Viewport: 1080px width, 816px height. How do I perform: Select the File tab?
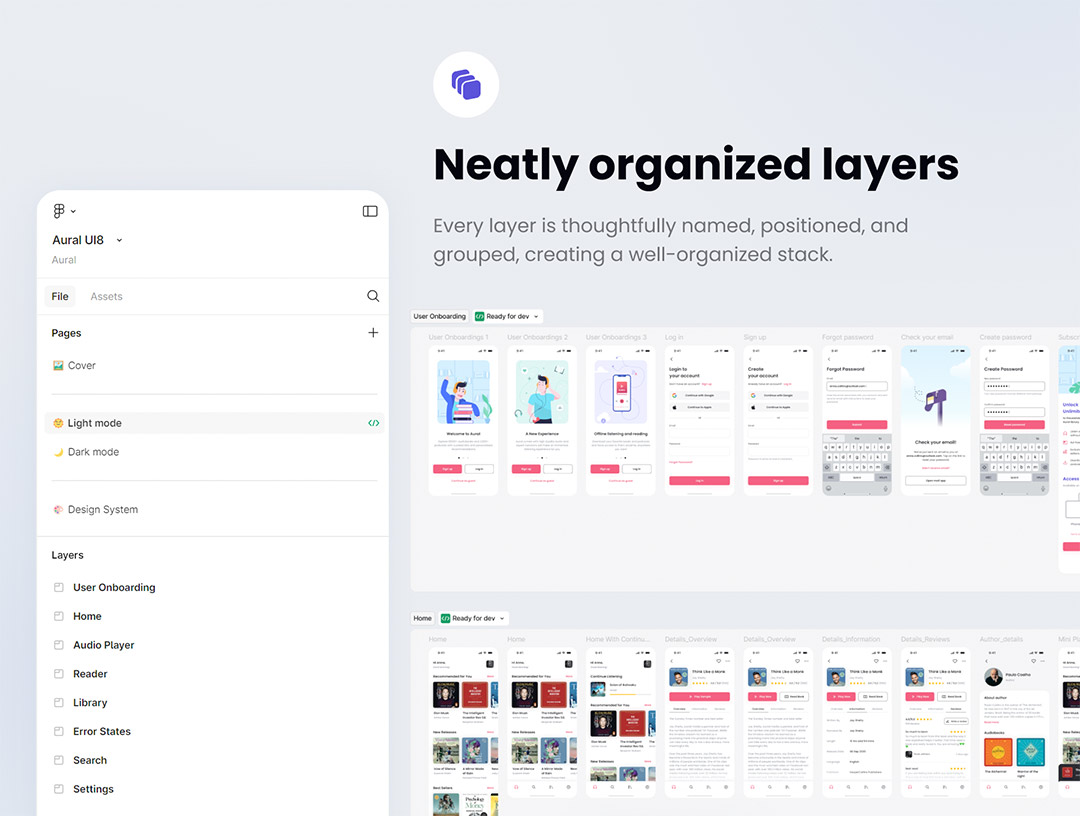tap(60, 296)
